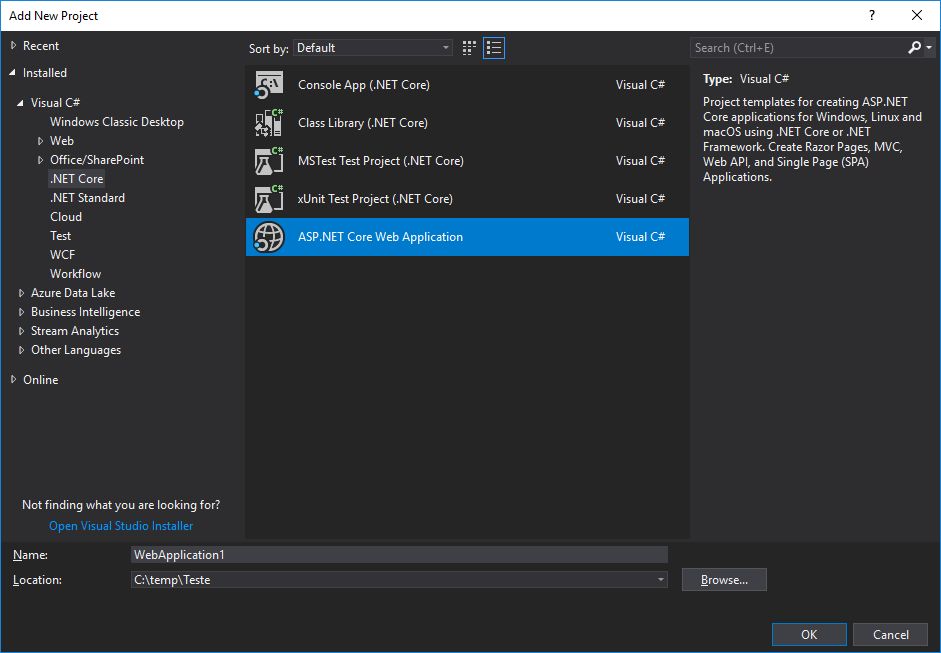Image resolution: width=941 pixels, height=653 pixels.
Task: Click the MSTest Test Project icon
Action: 268,161
